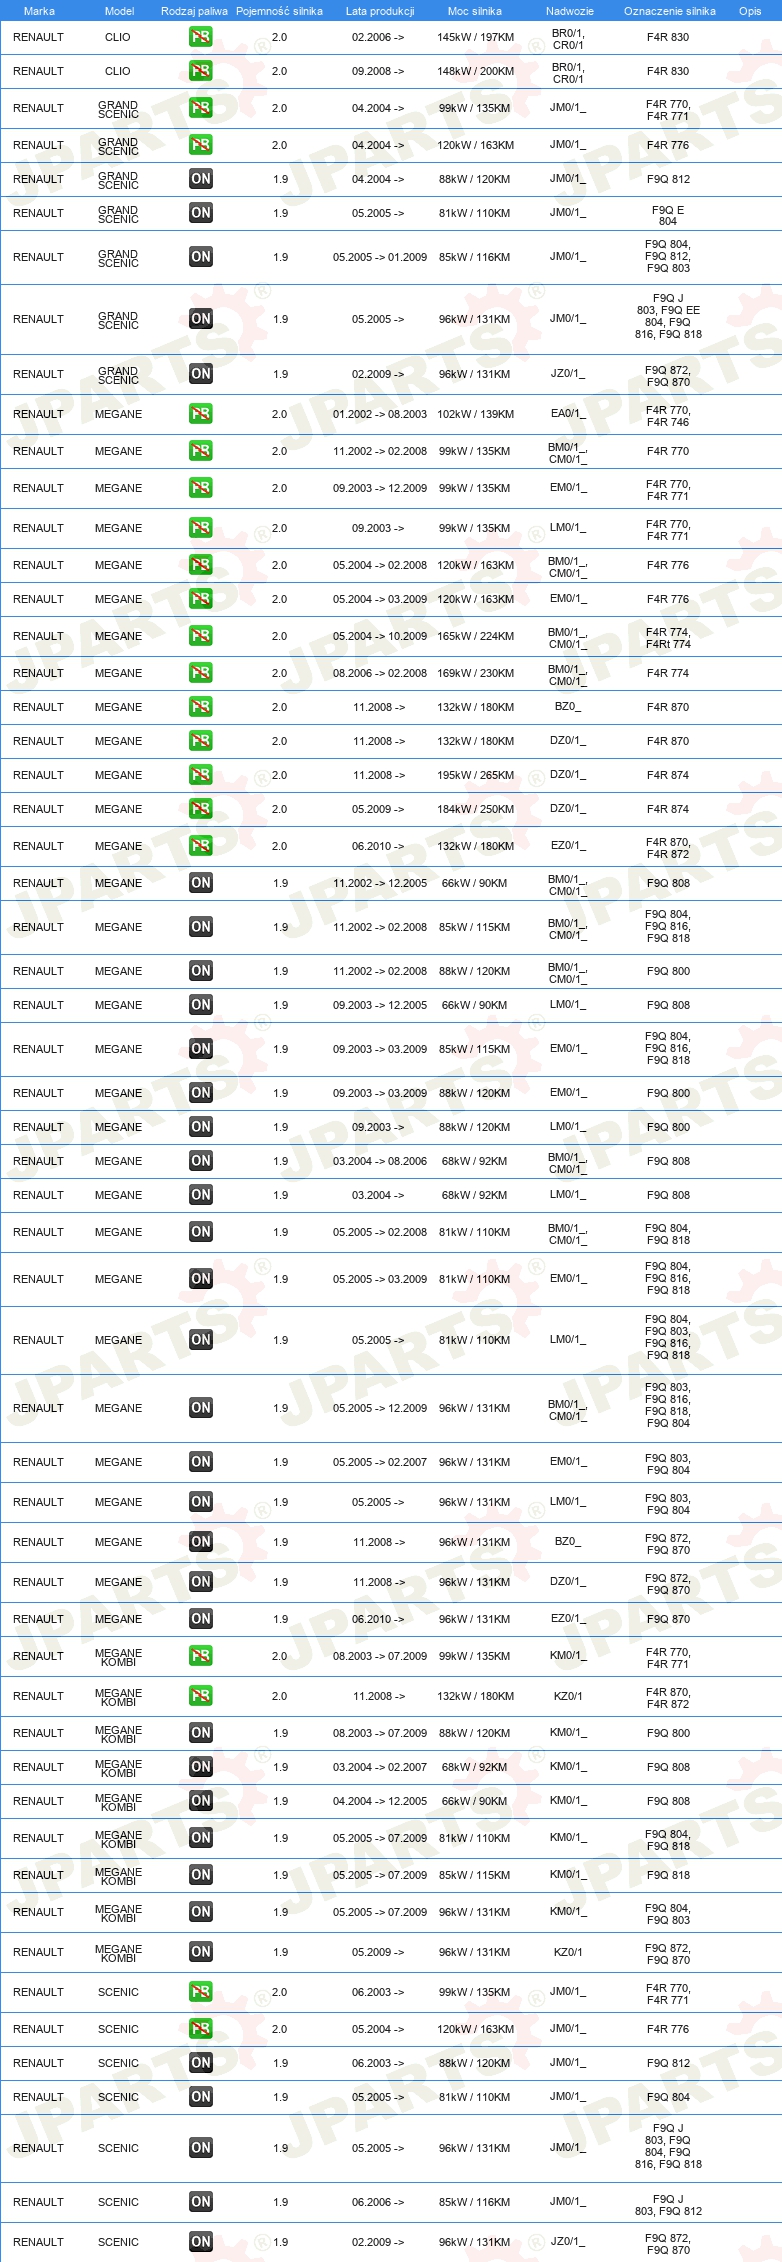Click the Opis column header
782x2262 pixels.
[750, 11]
